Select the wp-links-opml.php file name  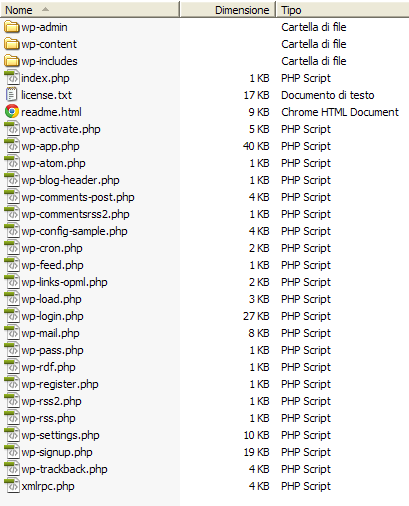[64, 282]
